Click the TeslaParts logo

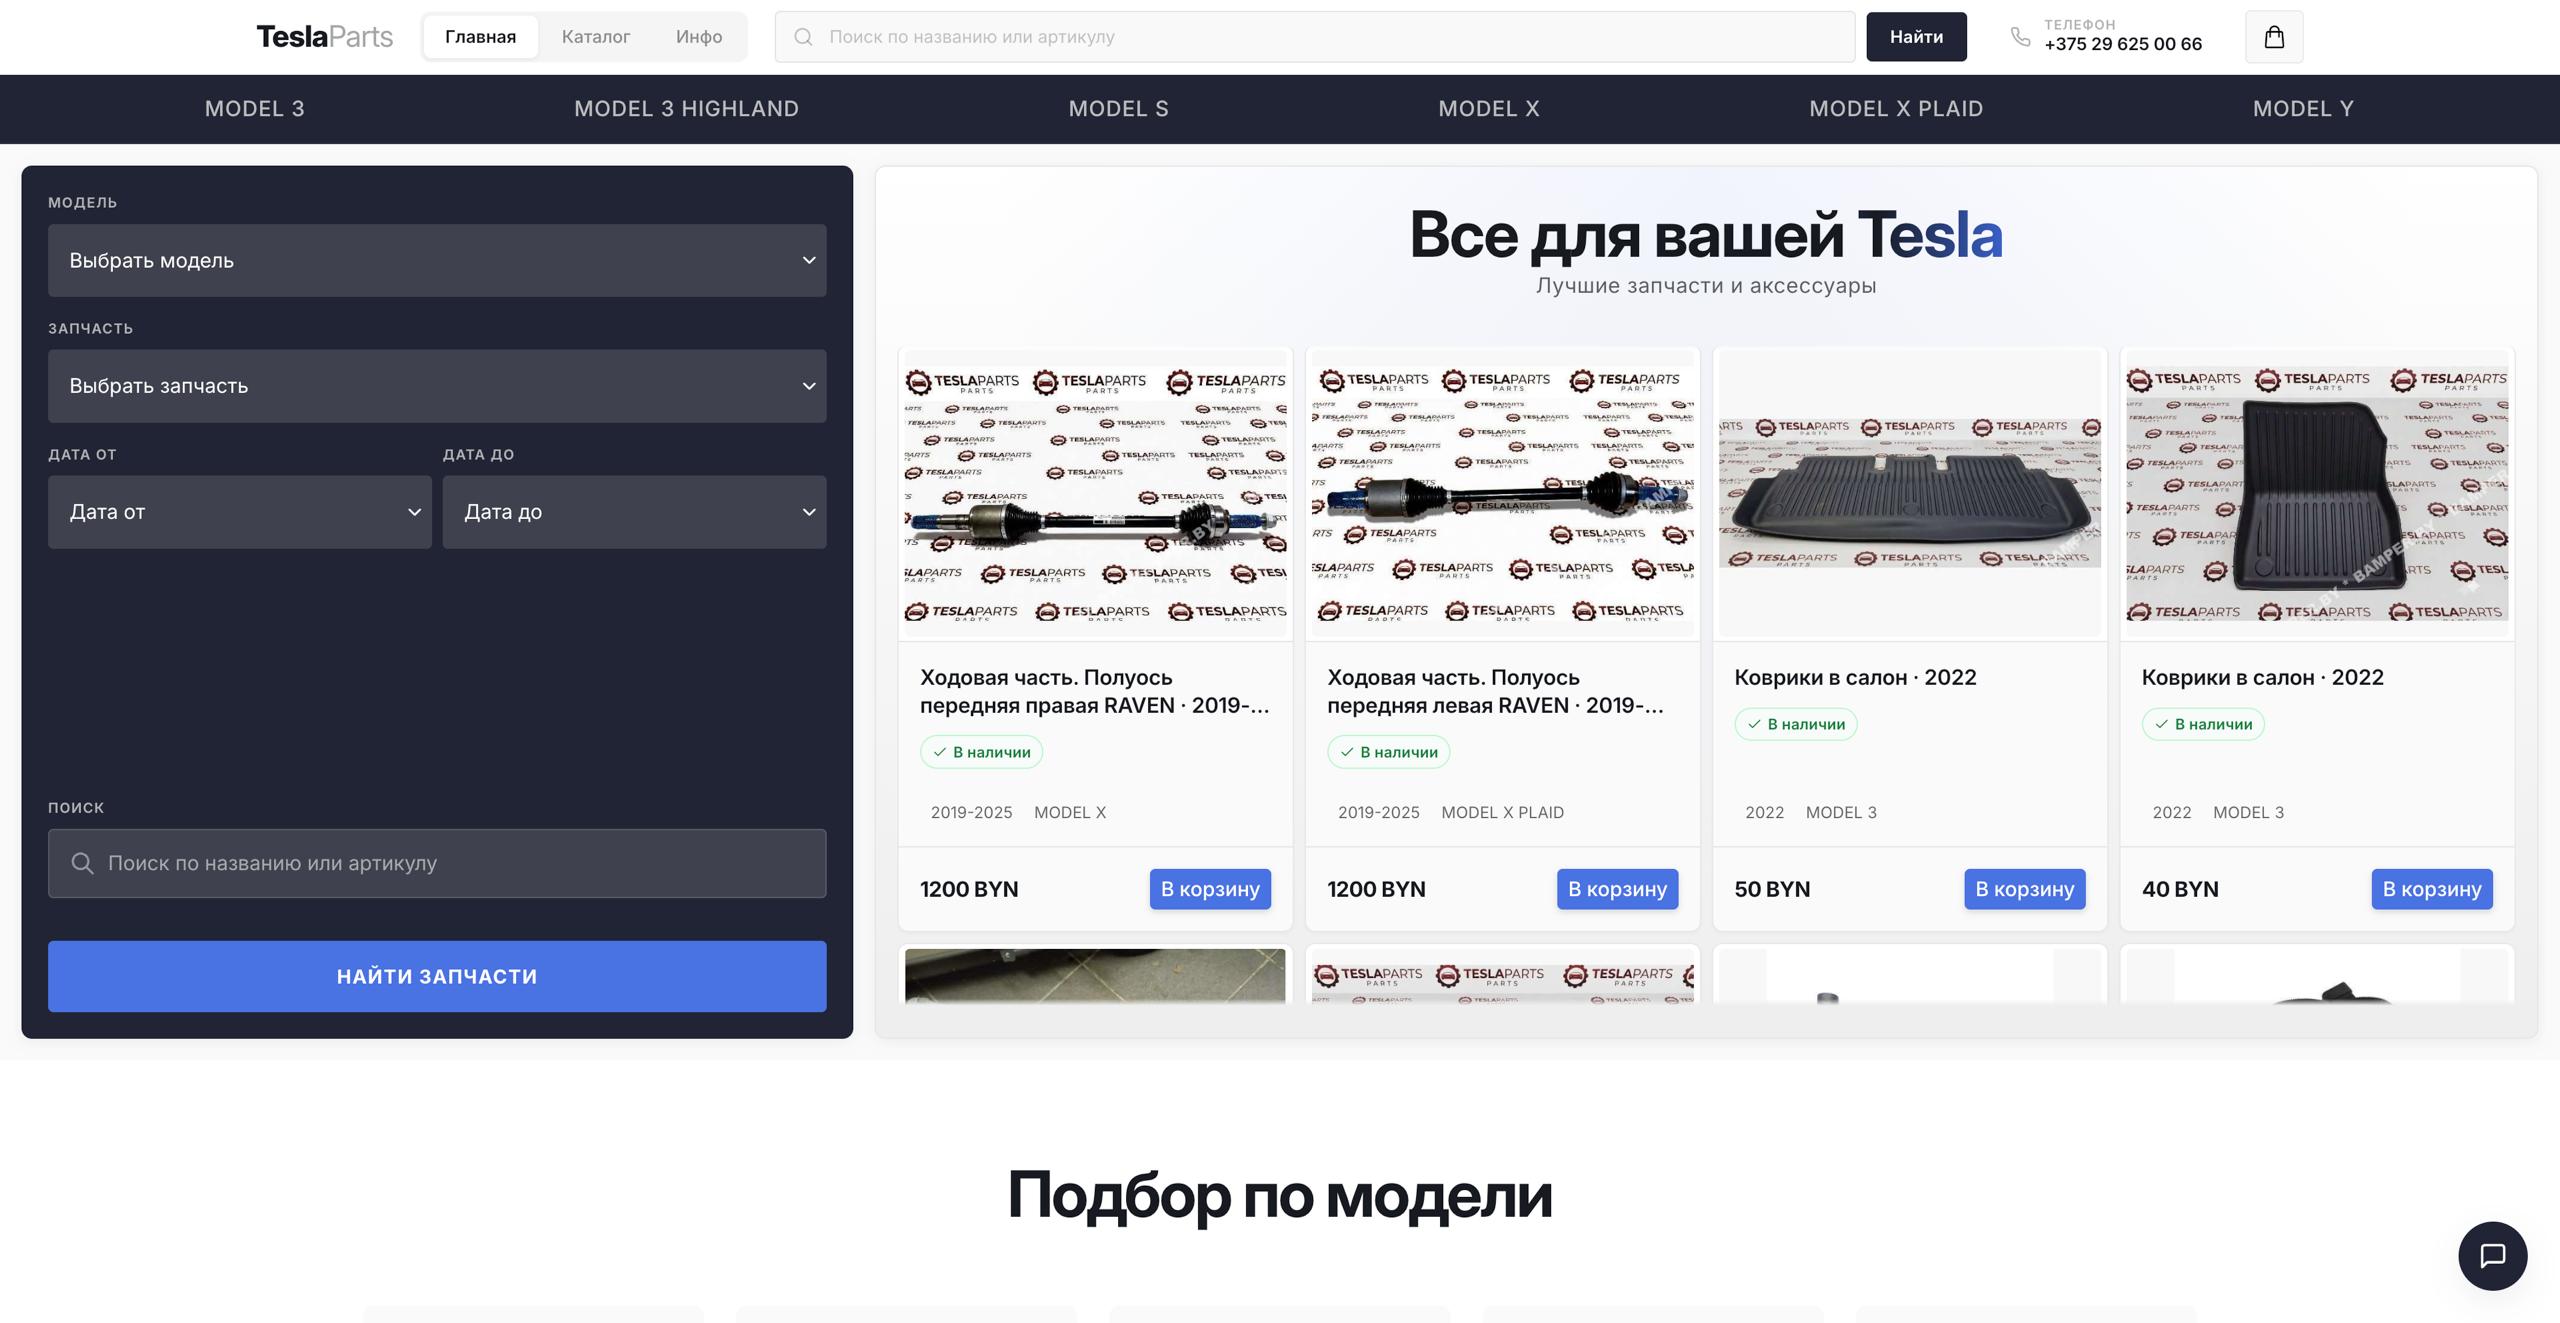pos(324,37)
